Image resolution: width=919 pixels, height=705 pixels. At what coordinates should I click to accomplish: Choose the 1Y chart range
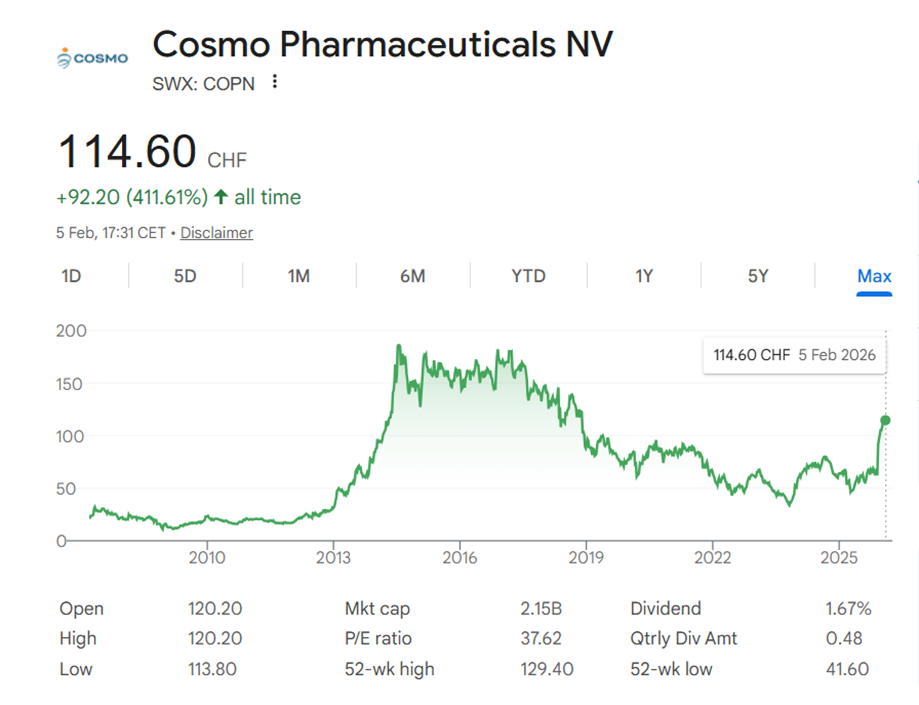point(644,276)
